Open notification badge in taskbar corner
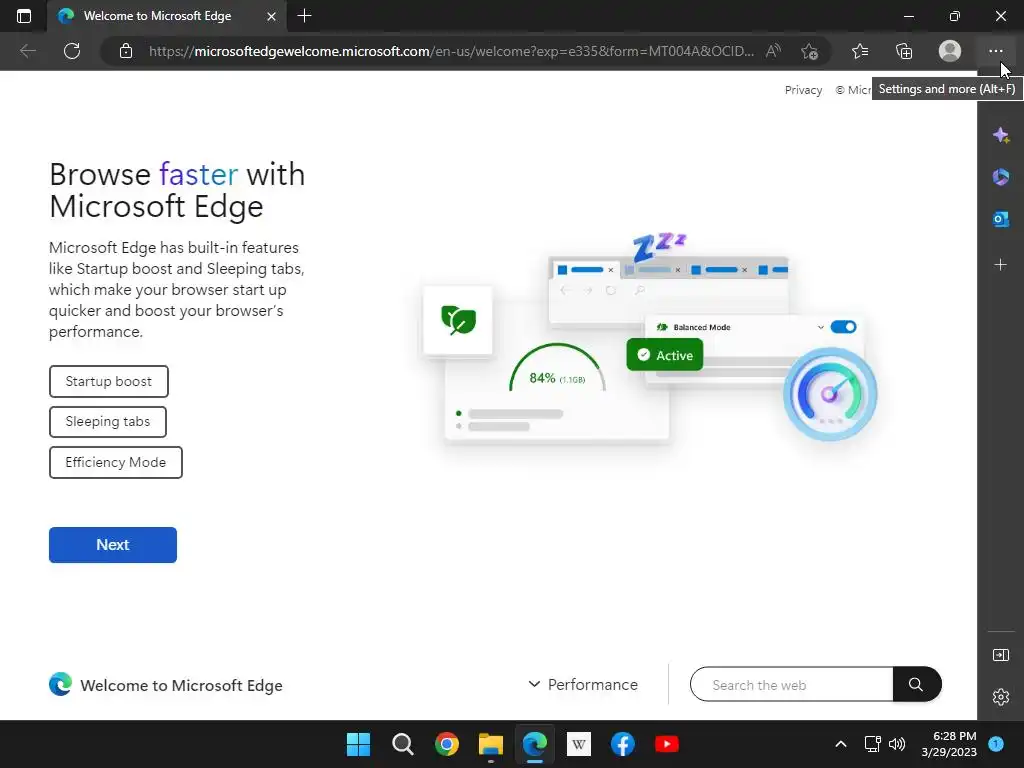 pos(996,744)
